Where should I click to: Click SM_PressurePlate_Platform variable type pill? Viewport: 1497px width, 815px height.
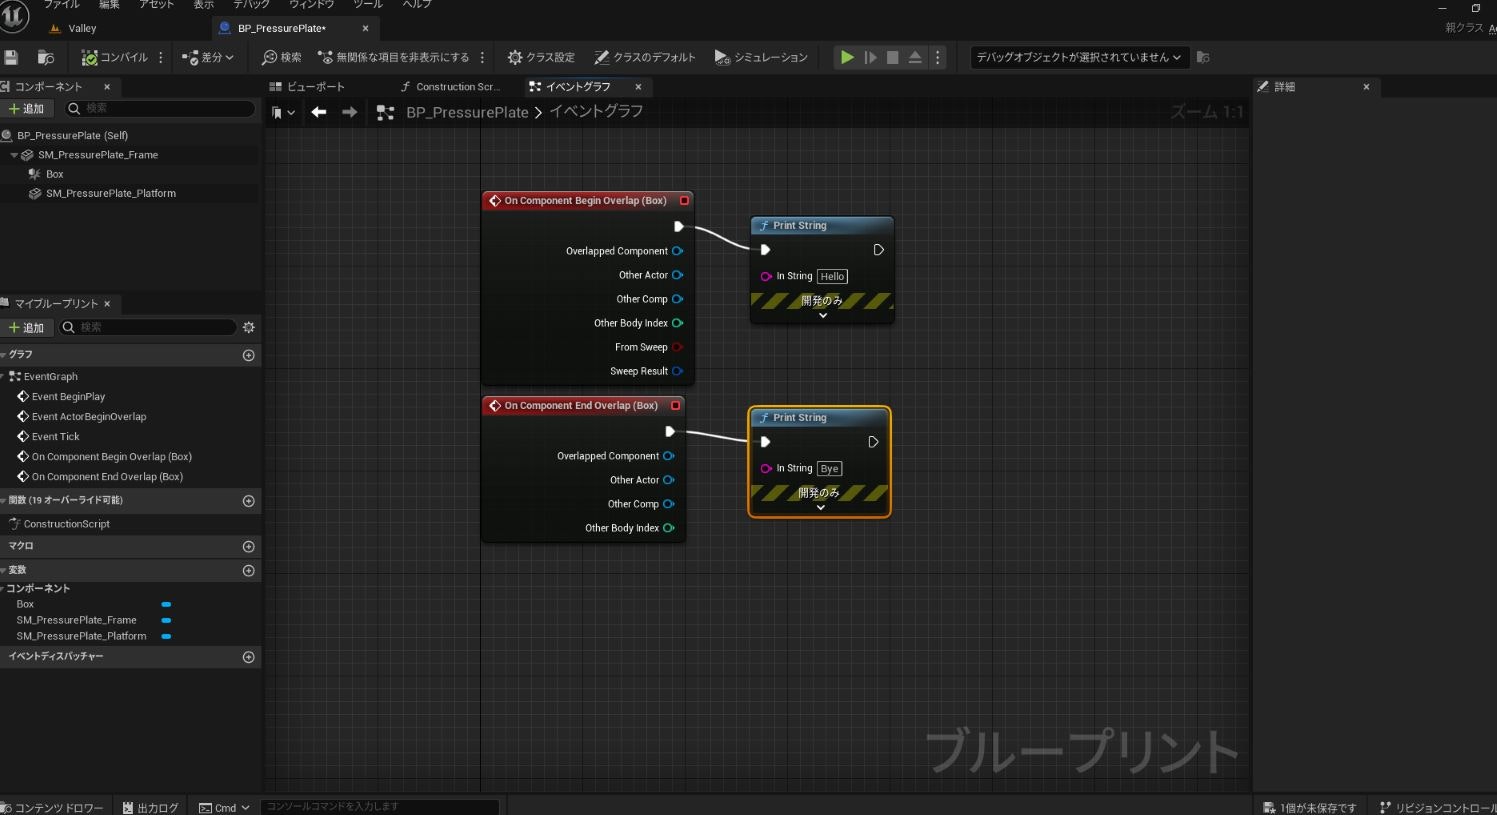point(166,637)
